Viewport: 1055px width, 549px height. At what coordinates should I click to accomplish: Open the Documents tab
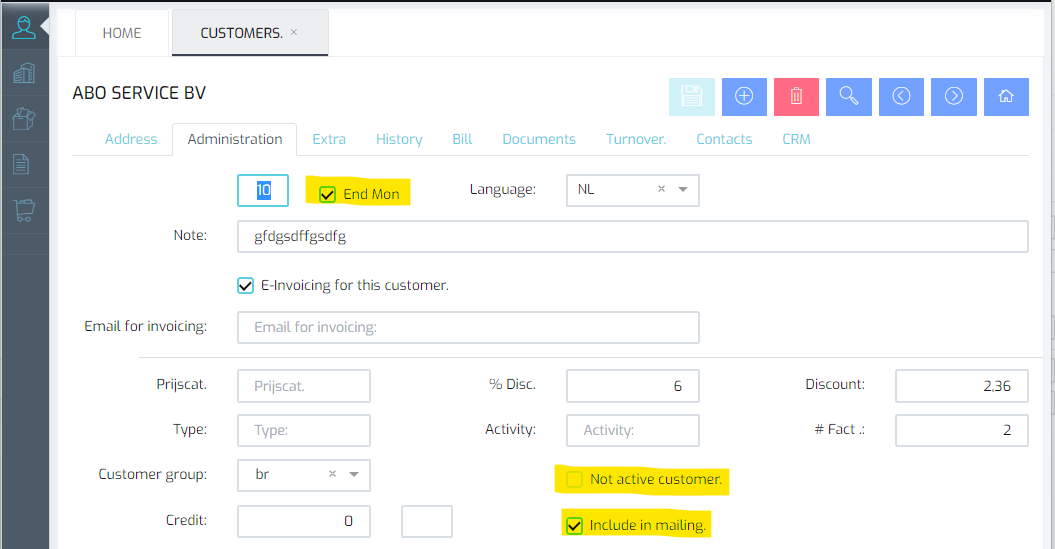[x=539, y=139]
